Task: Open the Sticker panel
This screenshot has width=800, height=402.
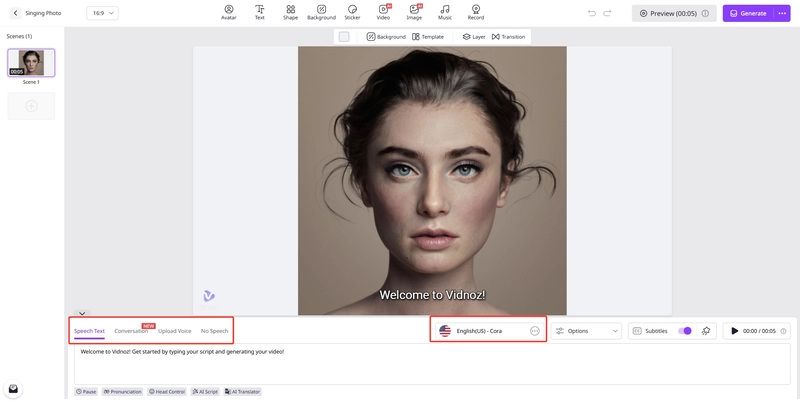Action: 352,12
